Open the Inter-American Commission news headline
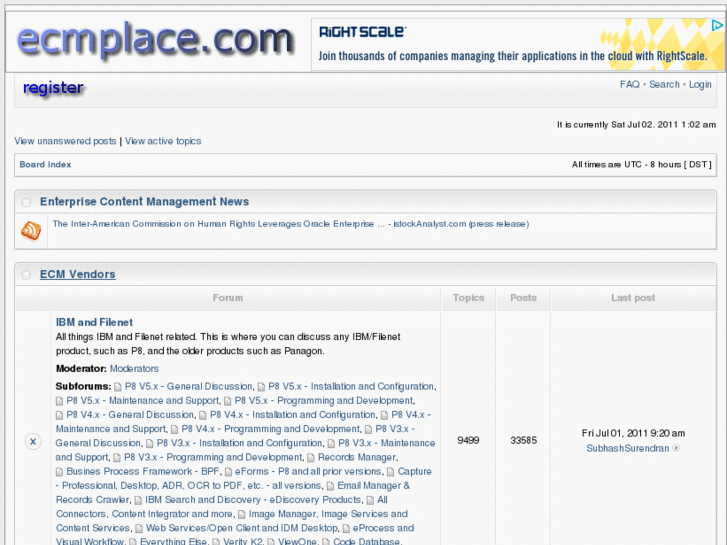This screenshot has width=727, height=545. pyautogui.click(x=290, y=224)
